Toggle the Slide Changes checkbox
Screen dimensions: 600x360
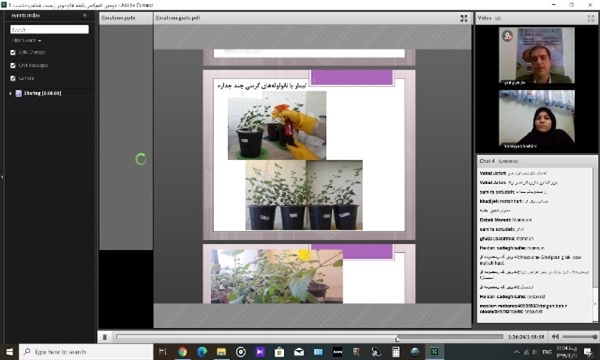click(13, 52)
